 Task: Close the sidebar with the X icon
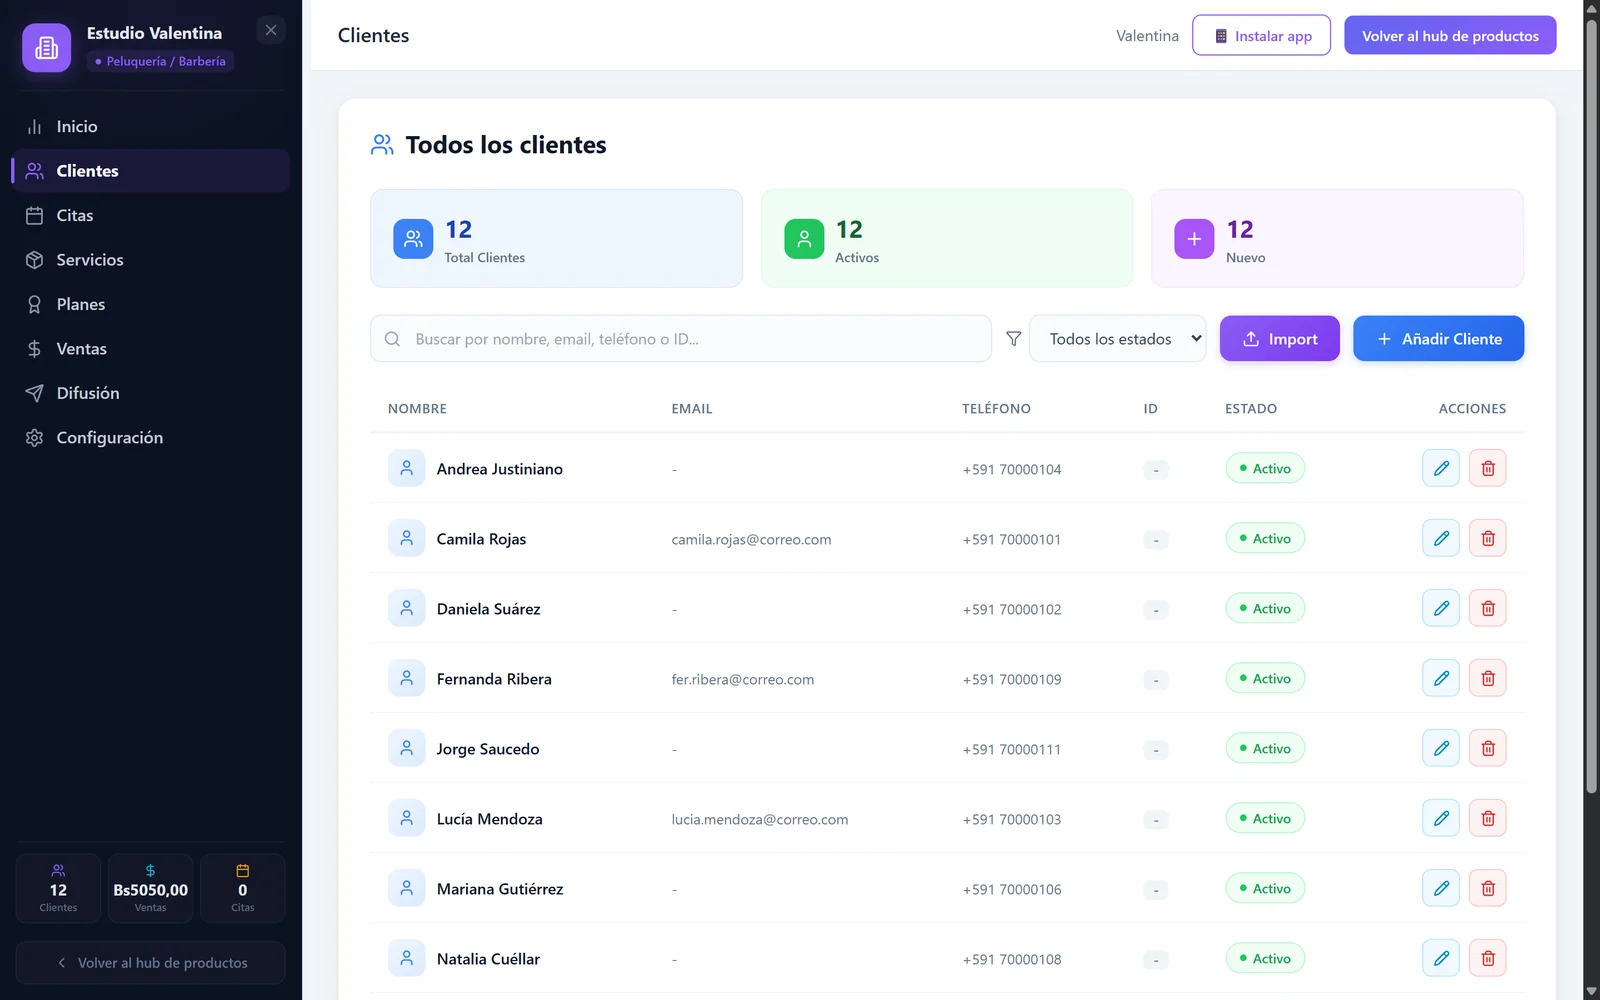tap(271, 30)
